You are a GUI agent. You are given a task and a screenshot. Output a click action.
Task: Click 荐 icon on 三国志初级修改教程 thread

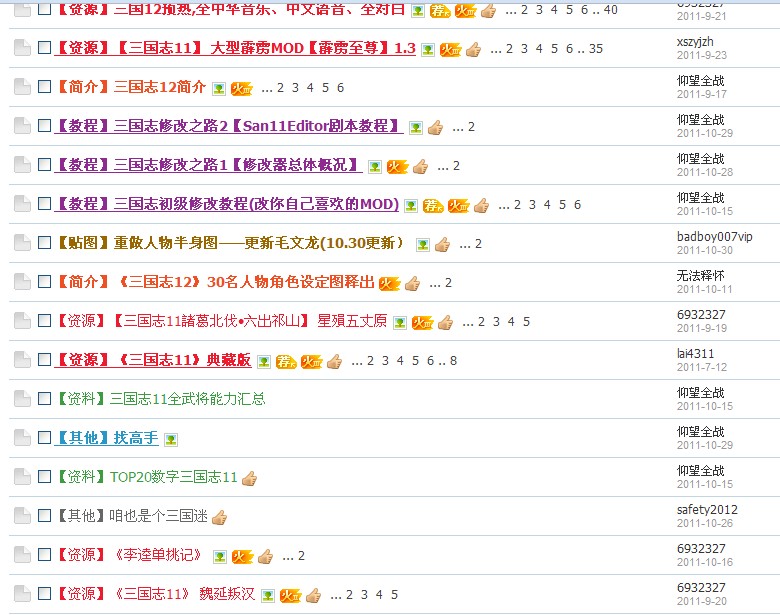[x=432, y=205]
